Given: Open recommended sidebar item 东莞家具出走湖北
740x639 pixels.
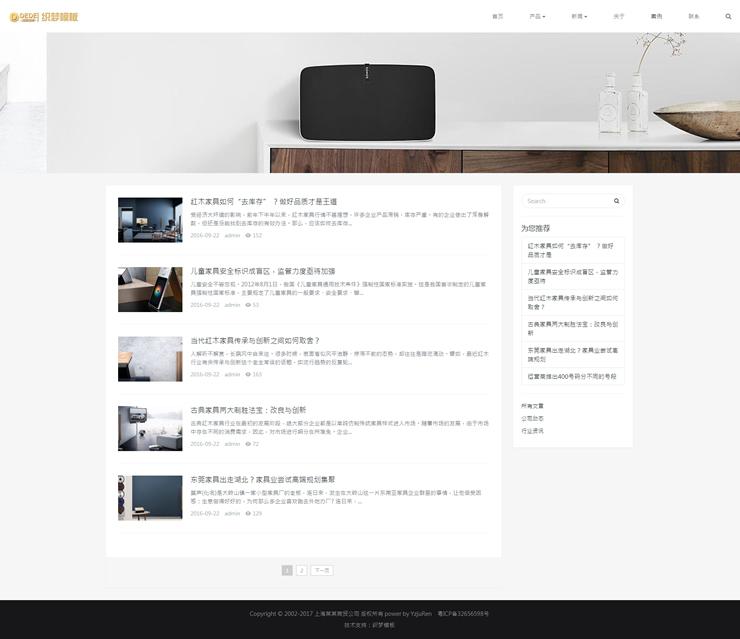Looking at the screenshot, I should pos(572,354).
